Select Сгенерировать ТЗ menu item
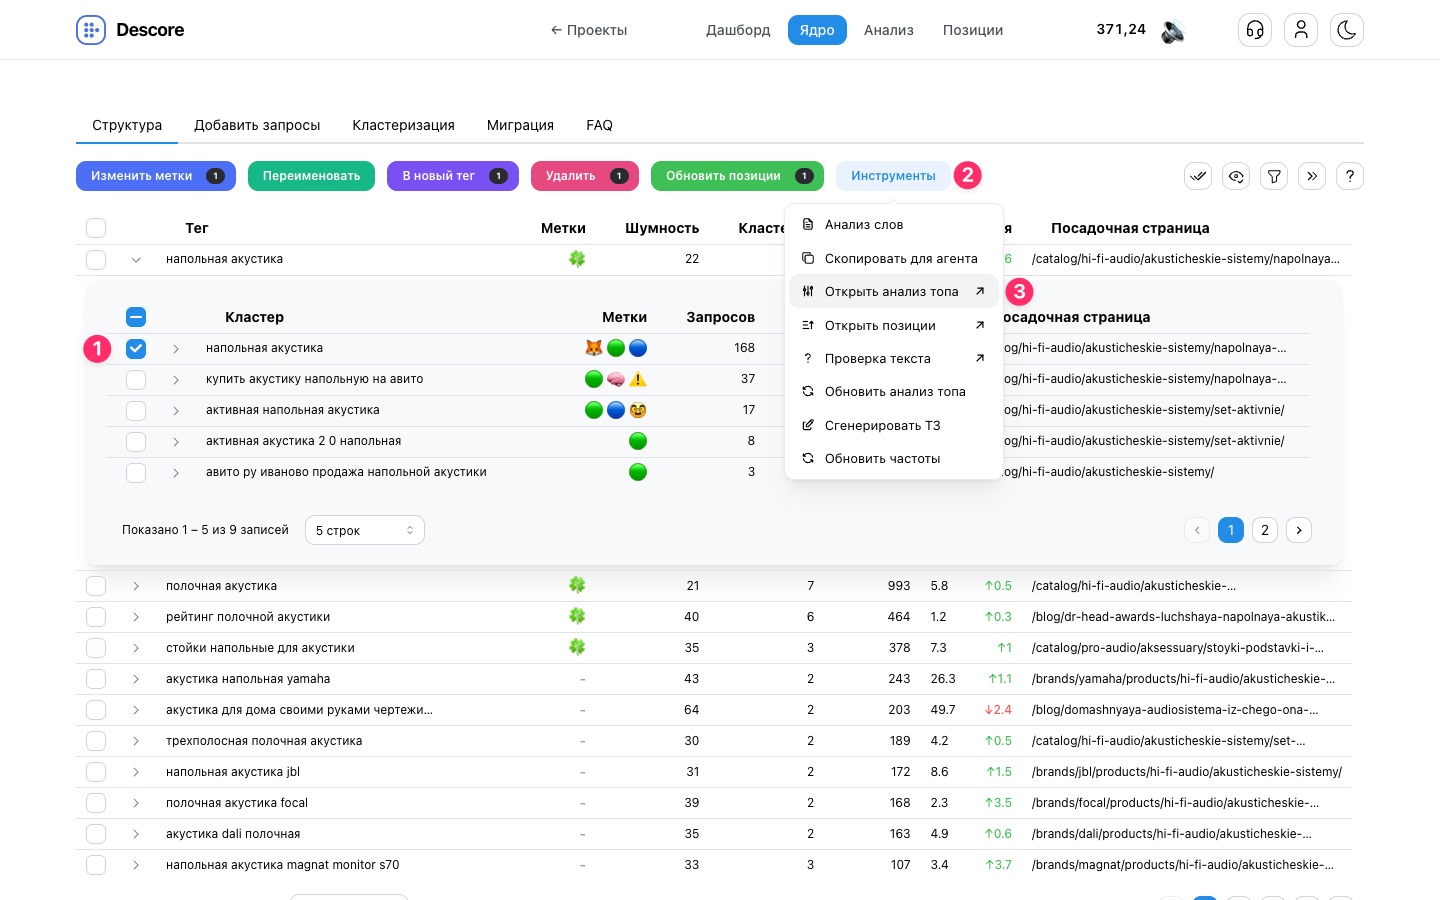This screenshot has height=900, width=1440. [x=894, y=425]
